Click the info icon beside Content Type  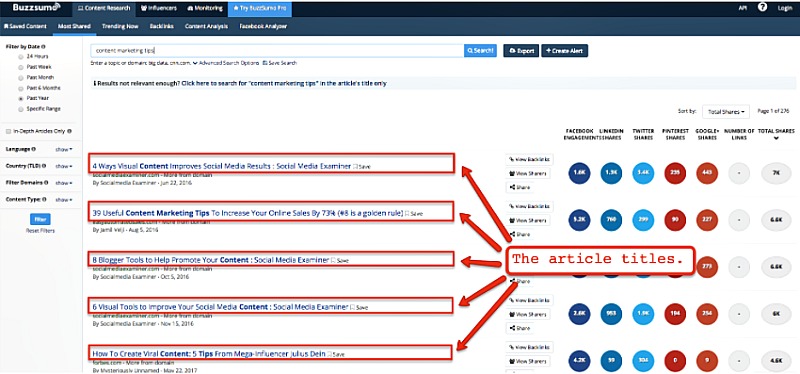[x=44, y=200]
